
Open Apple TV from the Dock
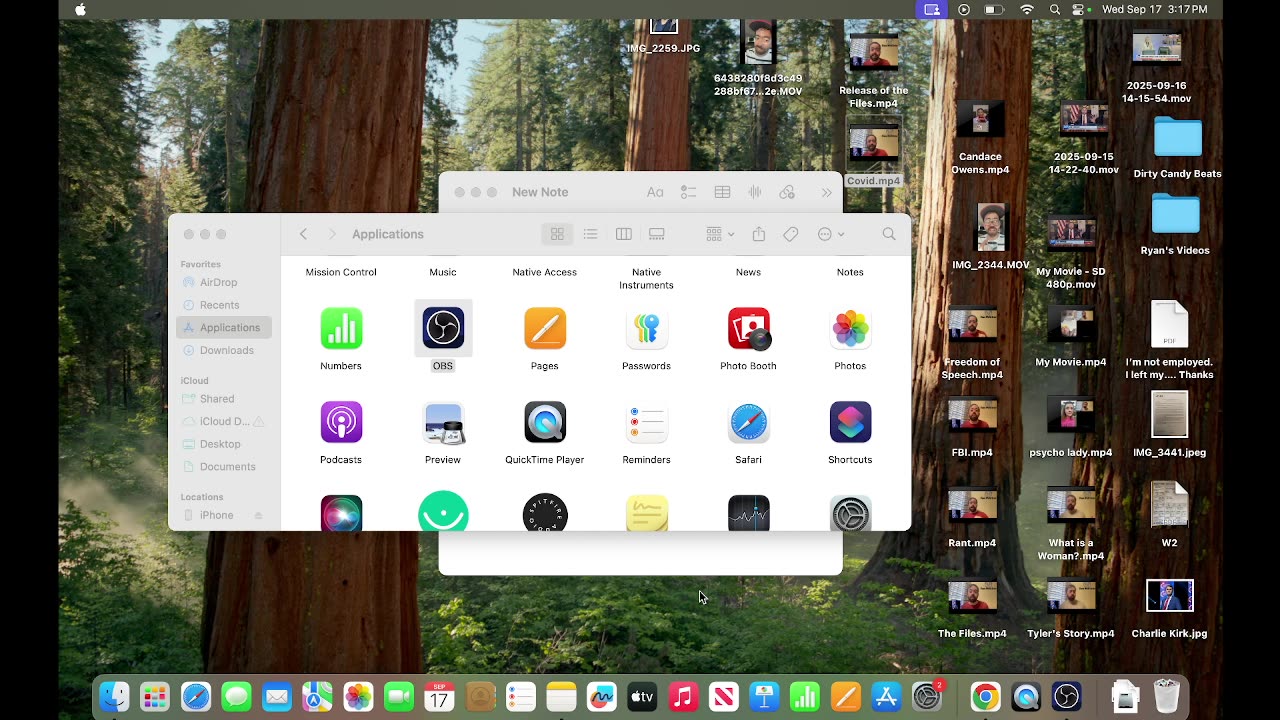coord(642,697)
